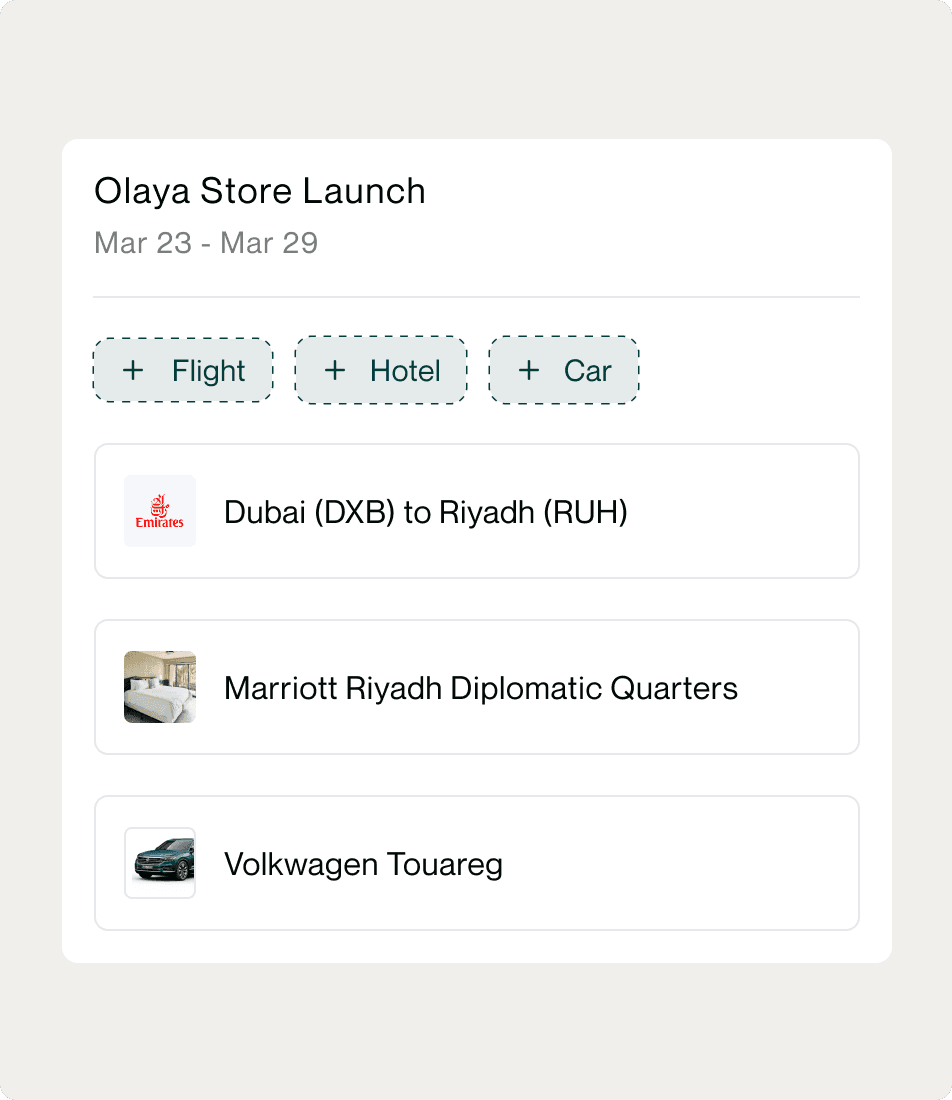Click the Mar 23 - Mar 29 date range
The height and width of the screenshot is (1100, 952).
pyautogui.click(x=206, y=243)
